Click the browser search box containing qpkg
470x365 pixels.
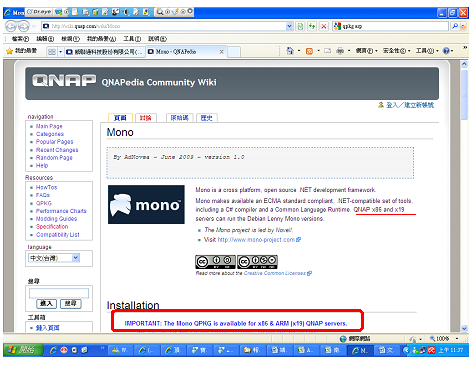pyautogui.click(x=390, y=26)
